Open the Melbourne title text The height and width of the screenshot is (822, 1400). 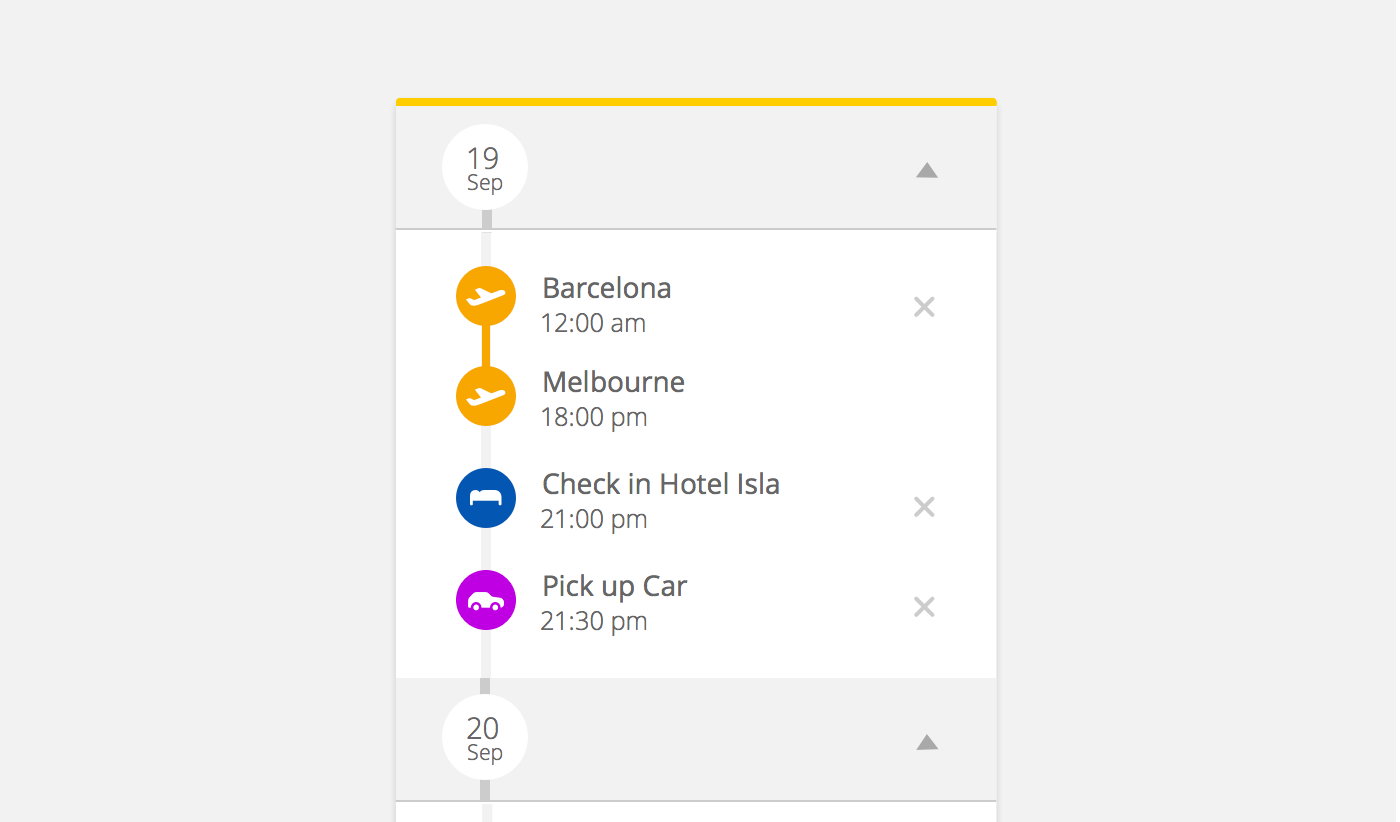pyautogui.click(x=613, y=382)
